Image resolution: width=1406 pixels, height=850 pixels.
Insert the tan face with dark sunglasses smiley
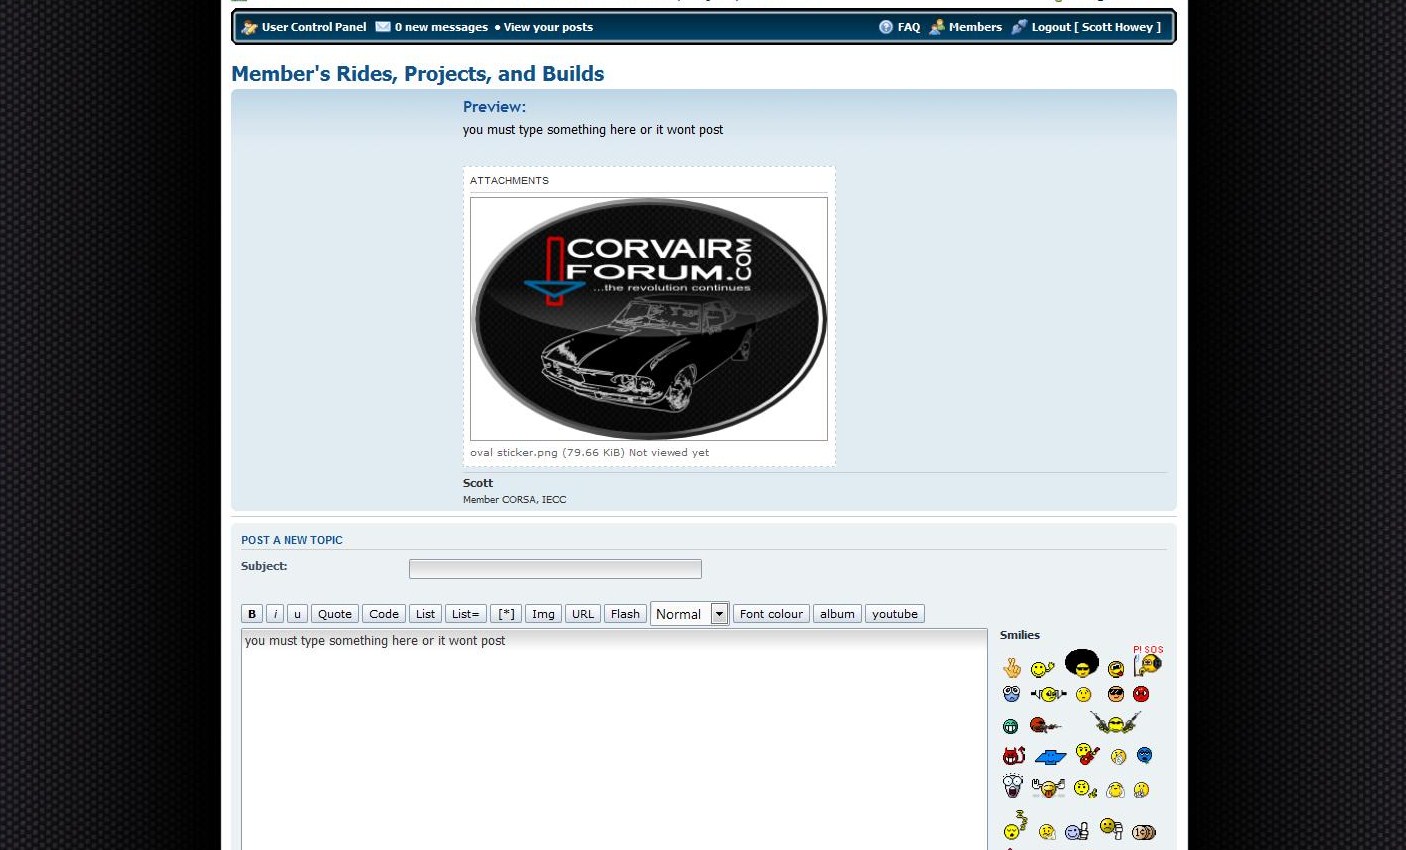point(1116,694)
